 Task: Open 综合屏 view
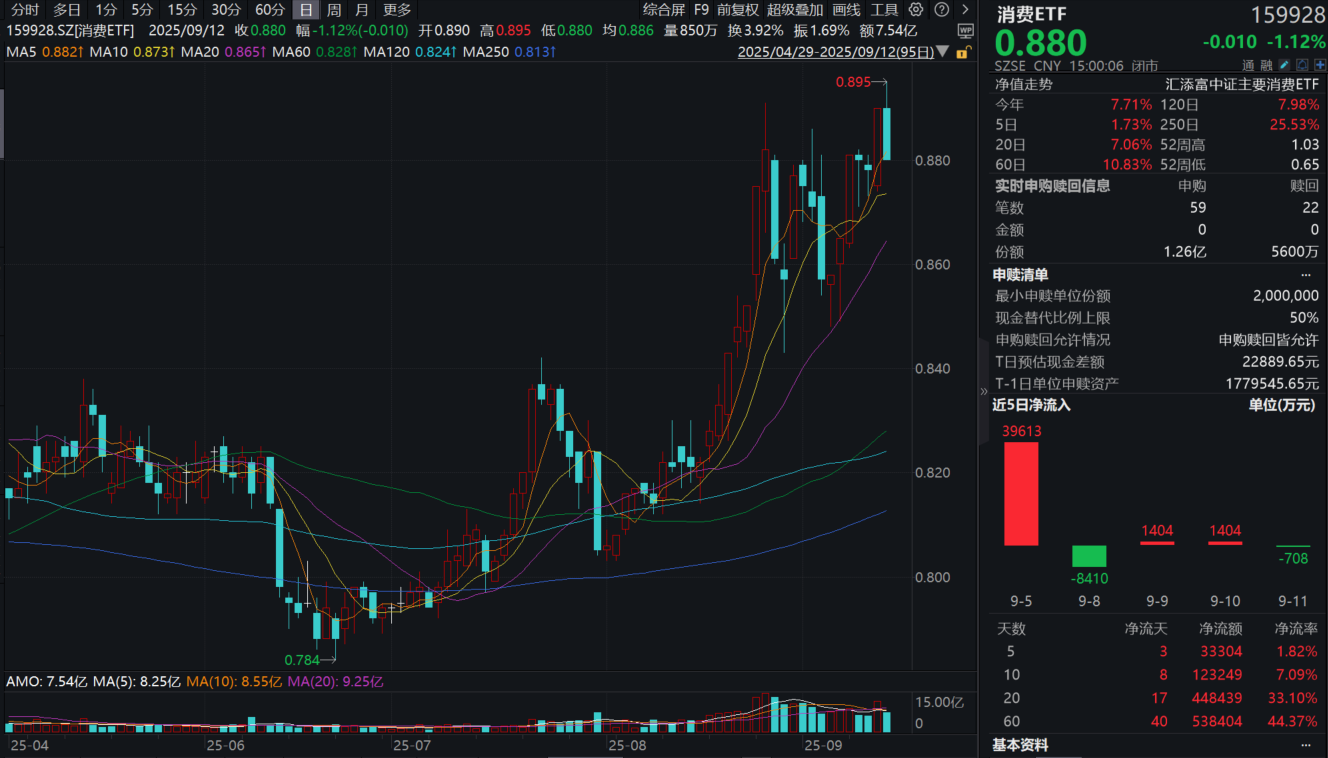665,10
